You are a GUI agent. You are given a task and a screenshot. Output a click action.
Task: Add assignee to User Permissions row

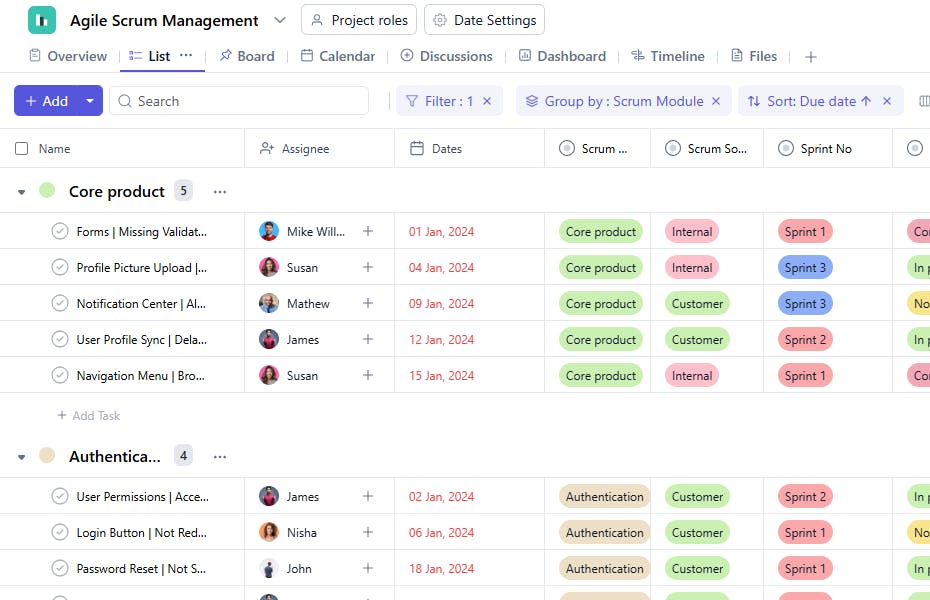click(368, 496)
